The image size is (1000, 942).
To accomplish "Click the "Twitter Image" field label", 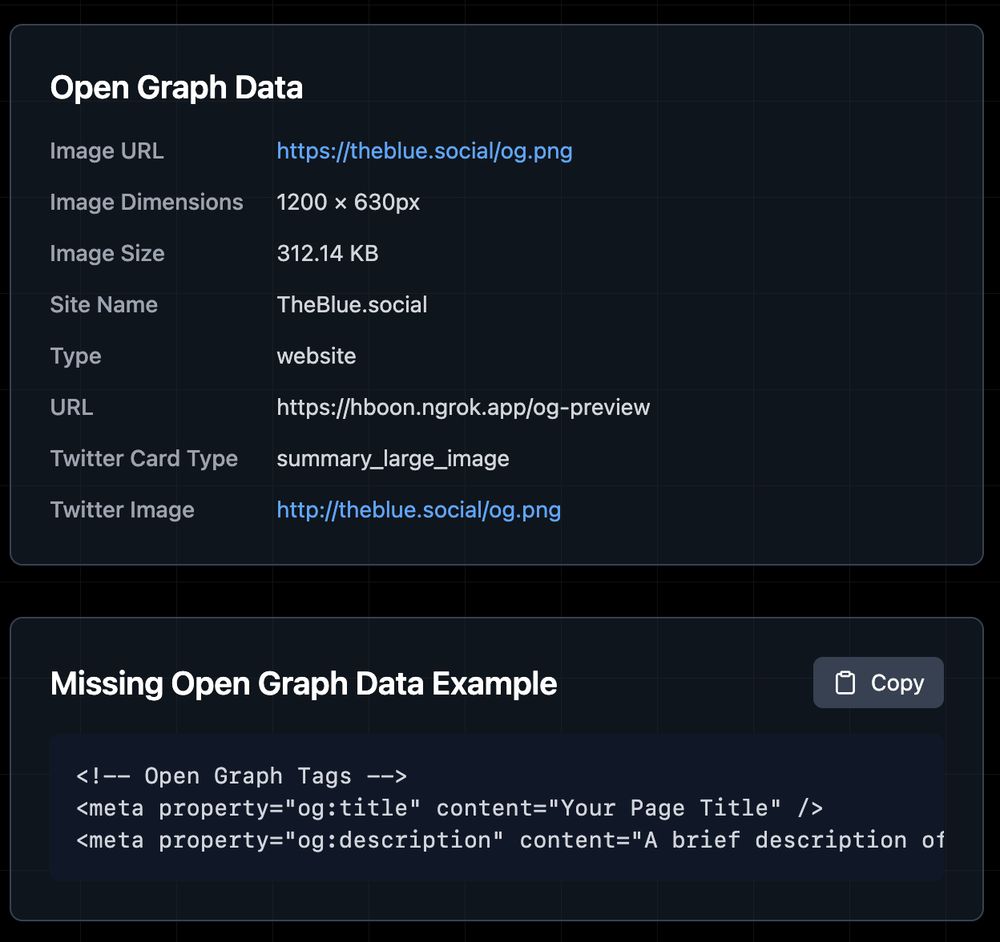I will point(122,510).
